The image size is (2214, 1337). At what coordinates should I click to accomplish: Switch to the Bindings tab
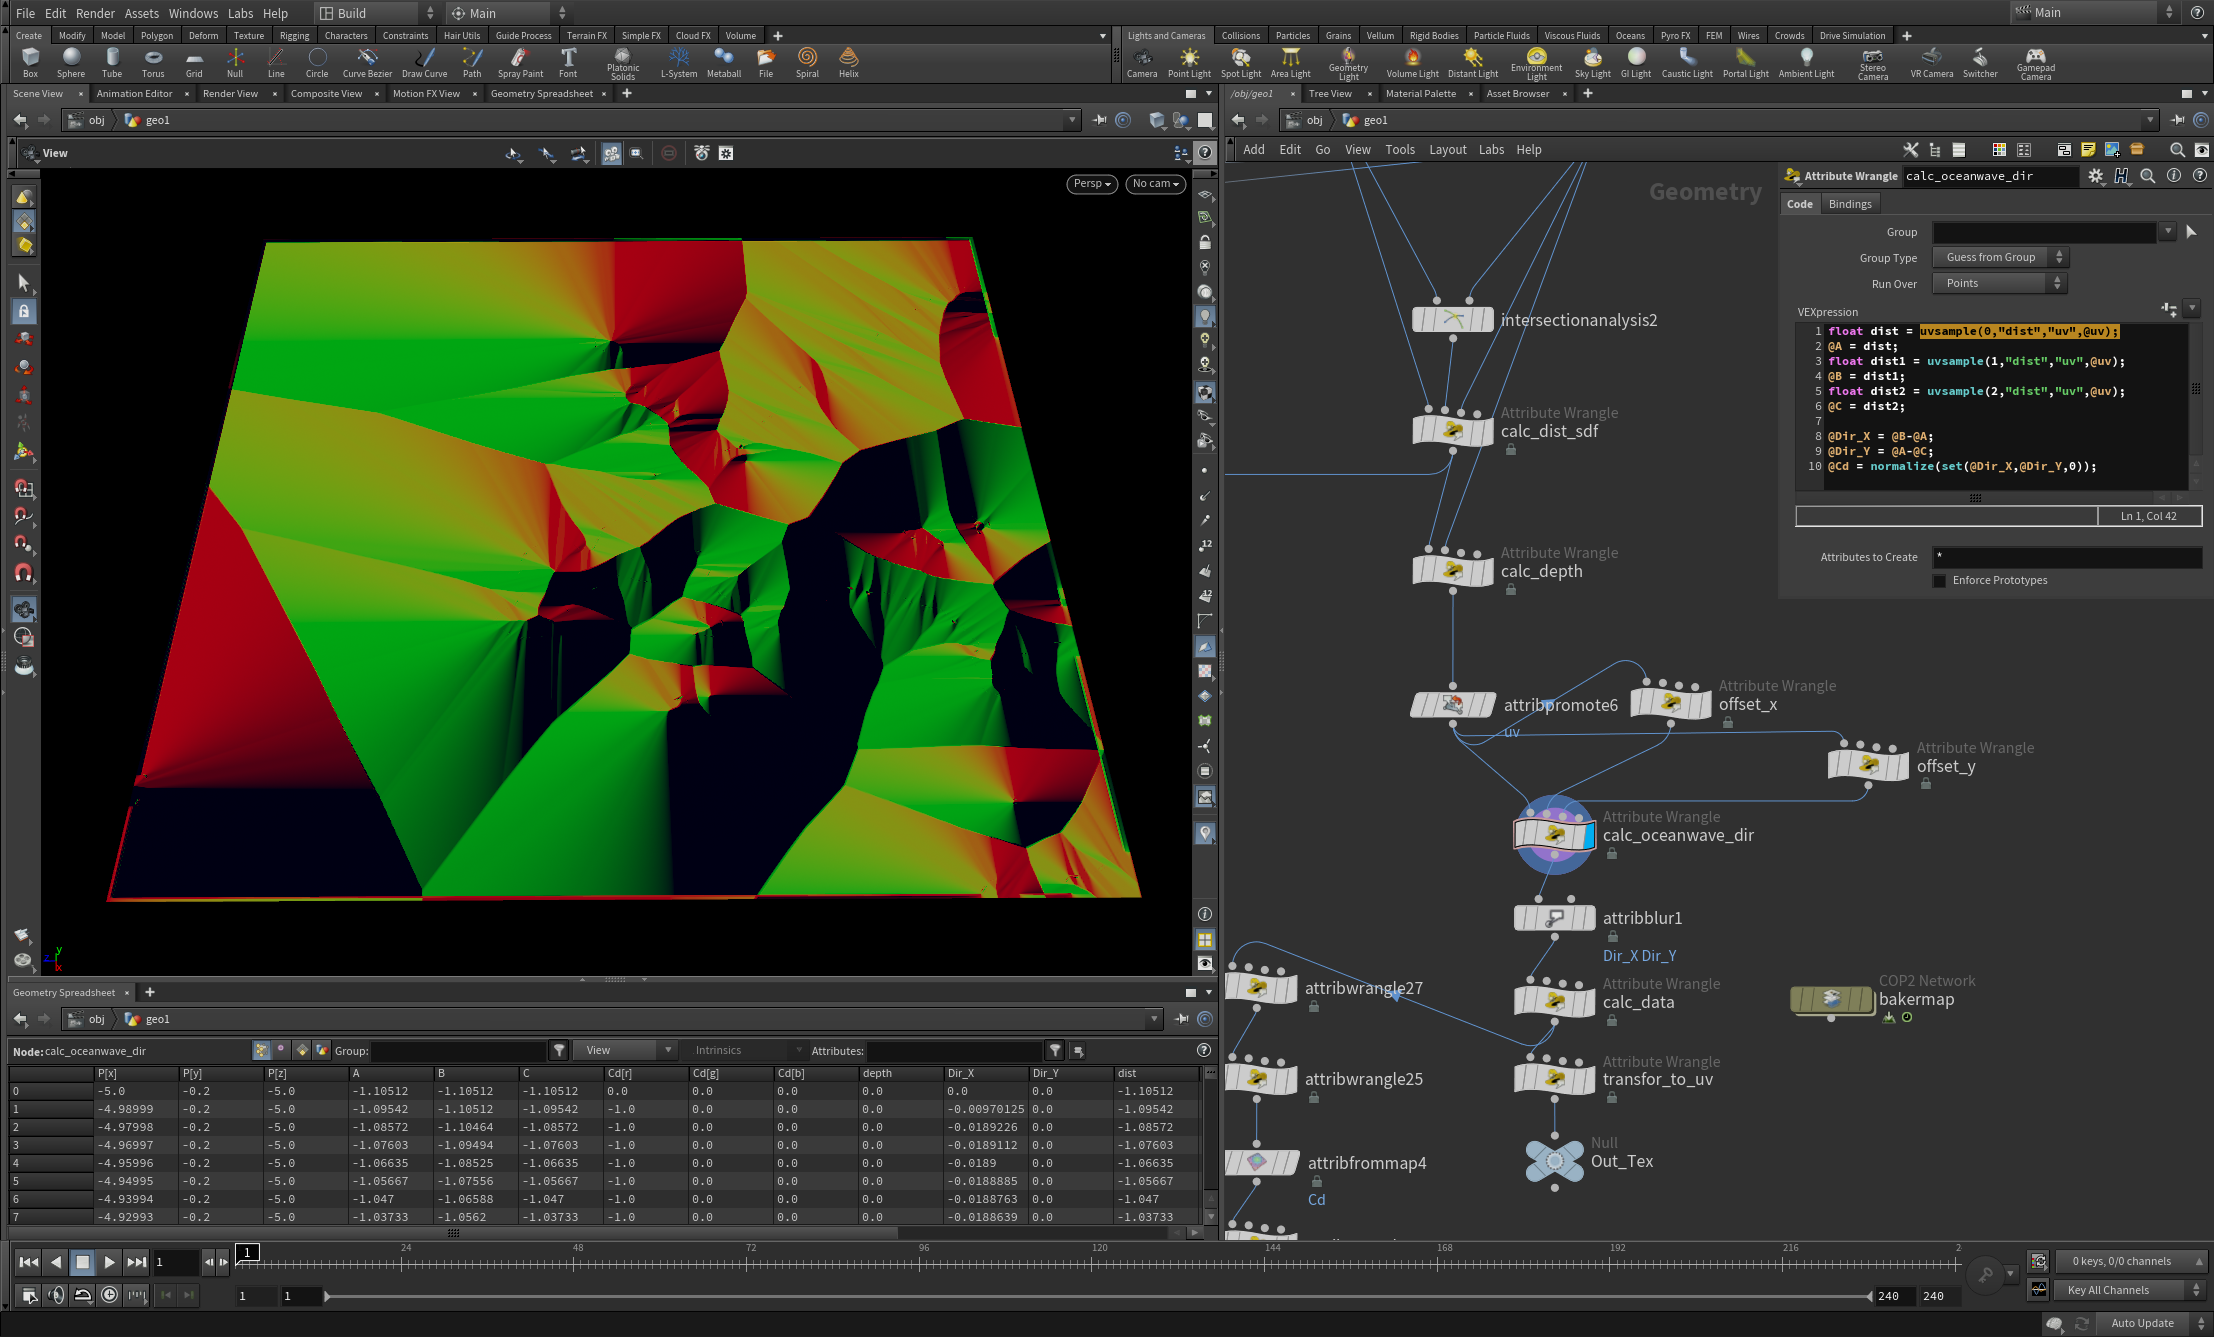click(1849, 204)
